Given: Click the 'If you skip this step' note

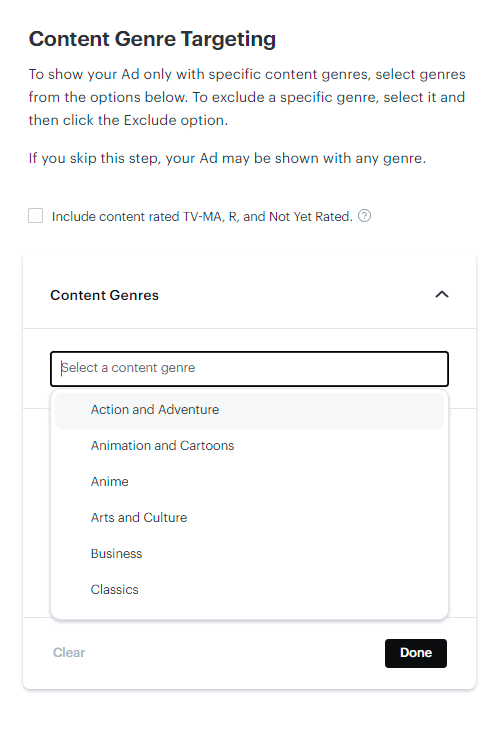Looking at the screenshot, I should tap(227, 159).
